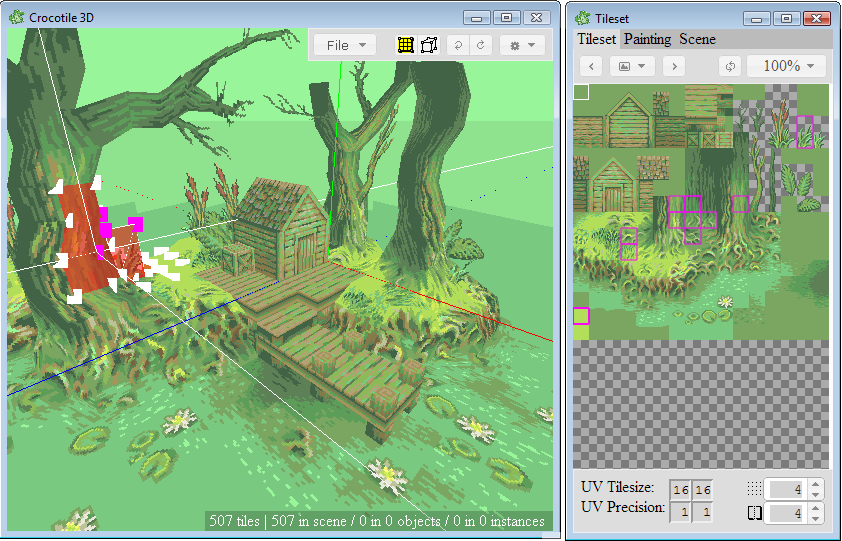Go to next tileset with right arrow
This screenshot has width=842, height=541.
point(674,66)
